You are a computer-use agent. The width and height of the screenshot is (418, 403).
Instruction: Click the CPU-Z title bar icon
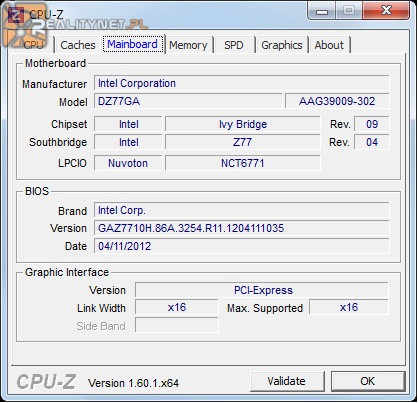pos(16,15)
